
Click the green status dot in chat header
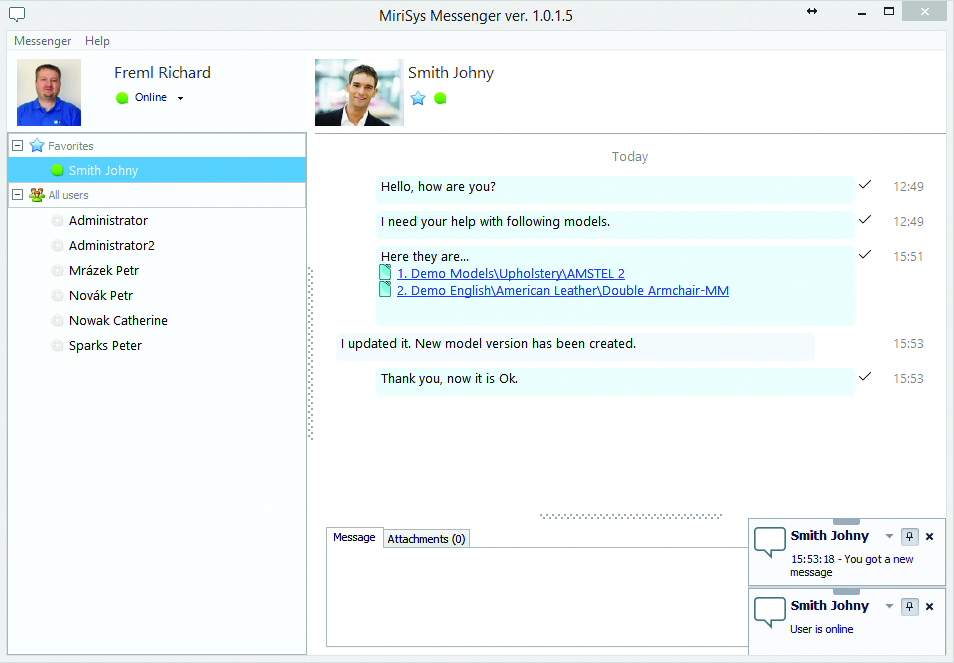coord(440,98)
